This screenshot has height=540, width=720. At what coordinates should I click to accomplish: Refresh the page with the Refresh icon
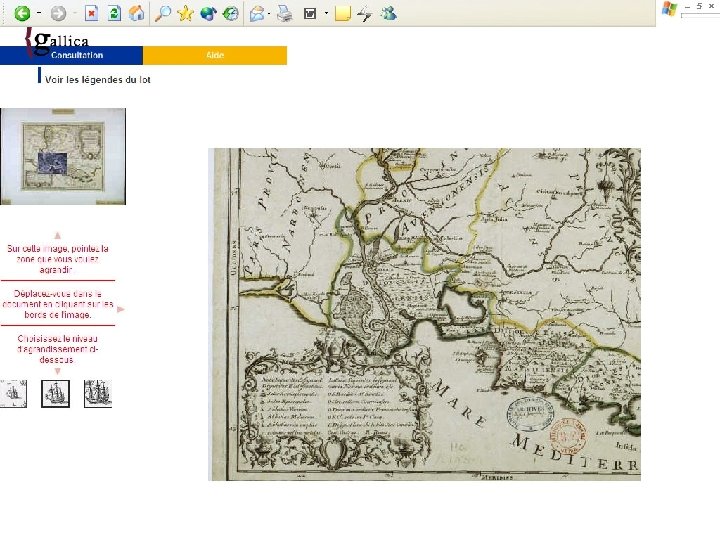114,14
